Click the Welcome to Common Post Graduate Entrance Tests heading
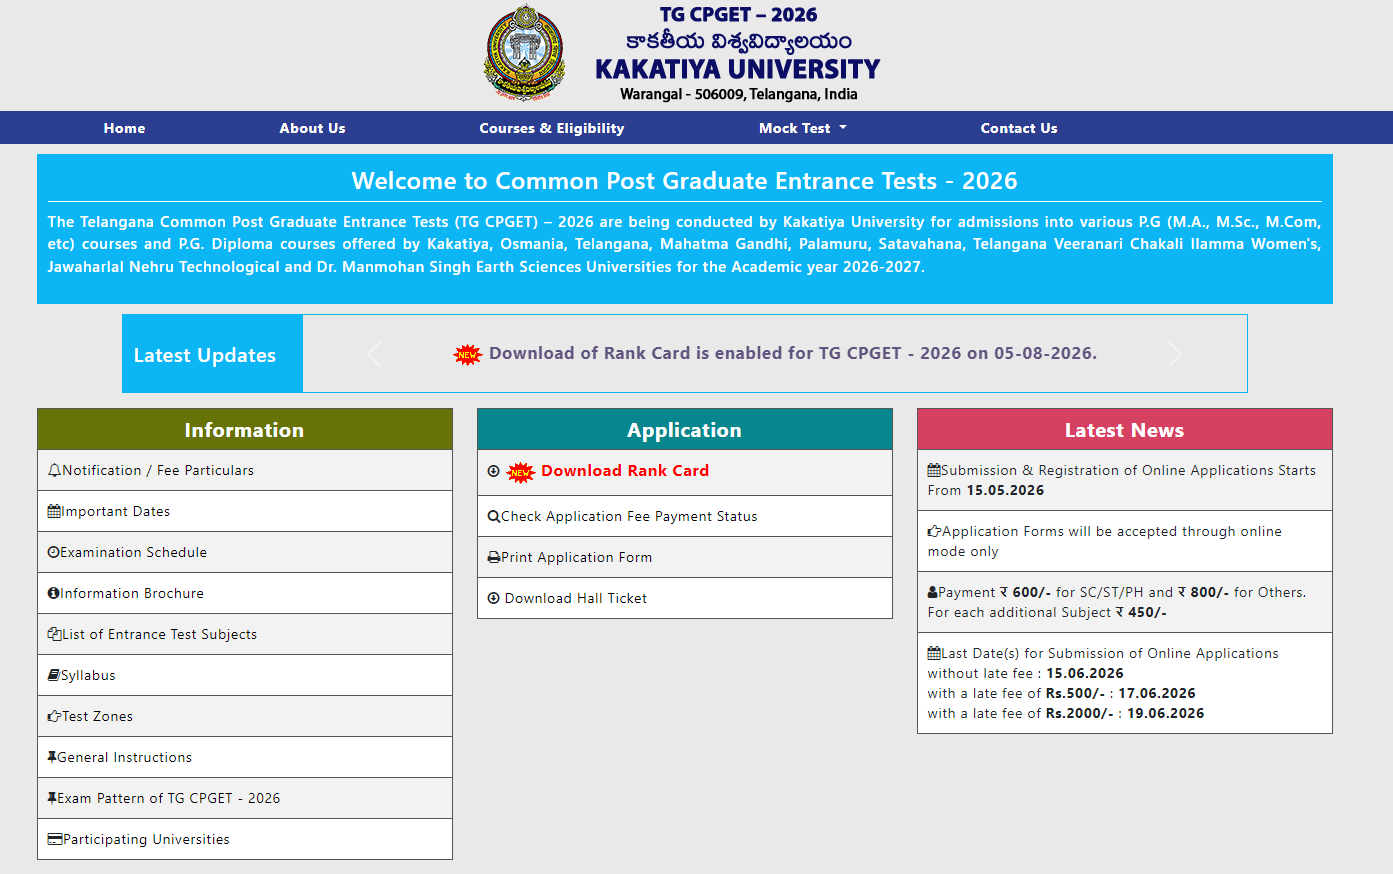This screenshot has height=874, width=1393. tap(685, 181)
